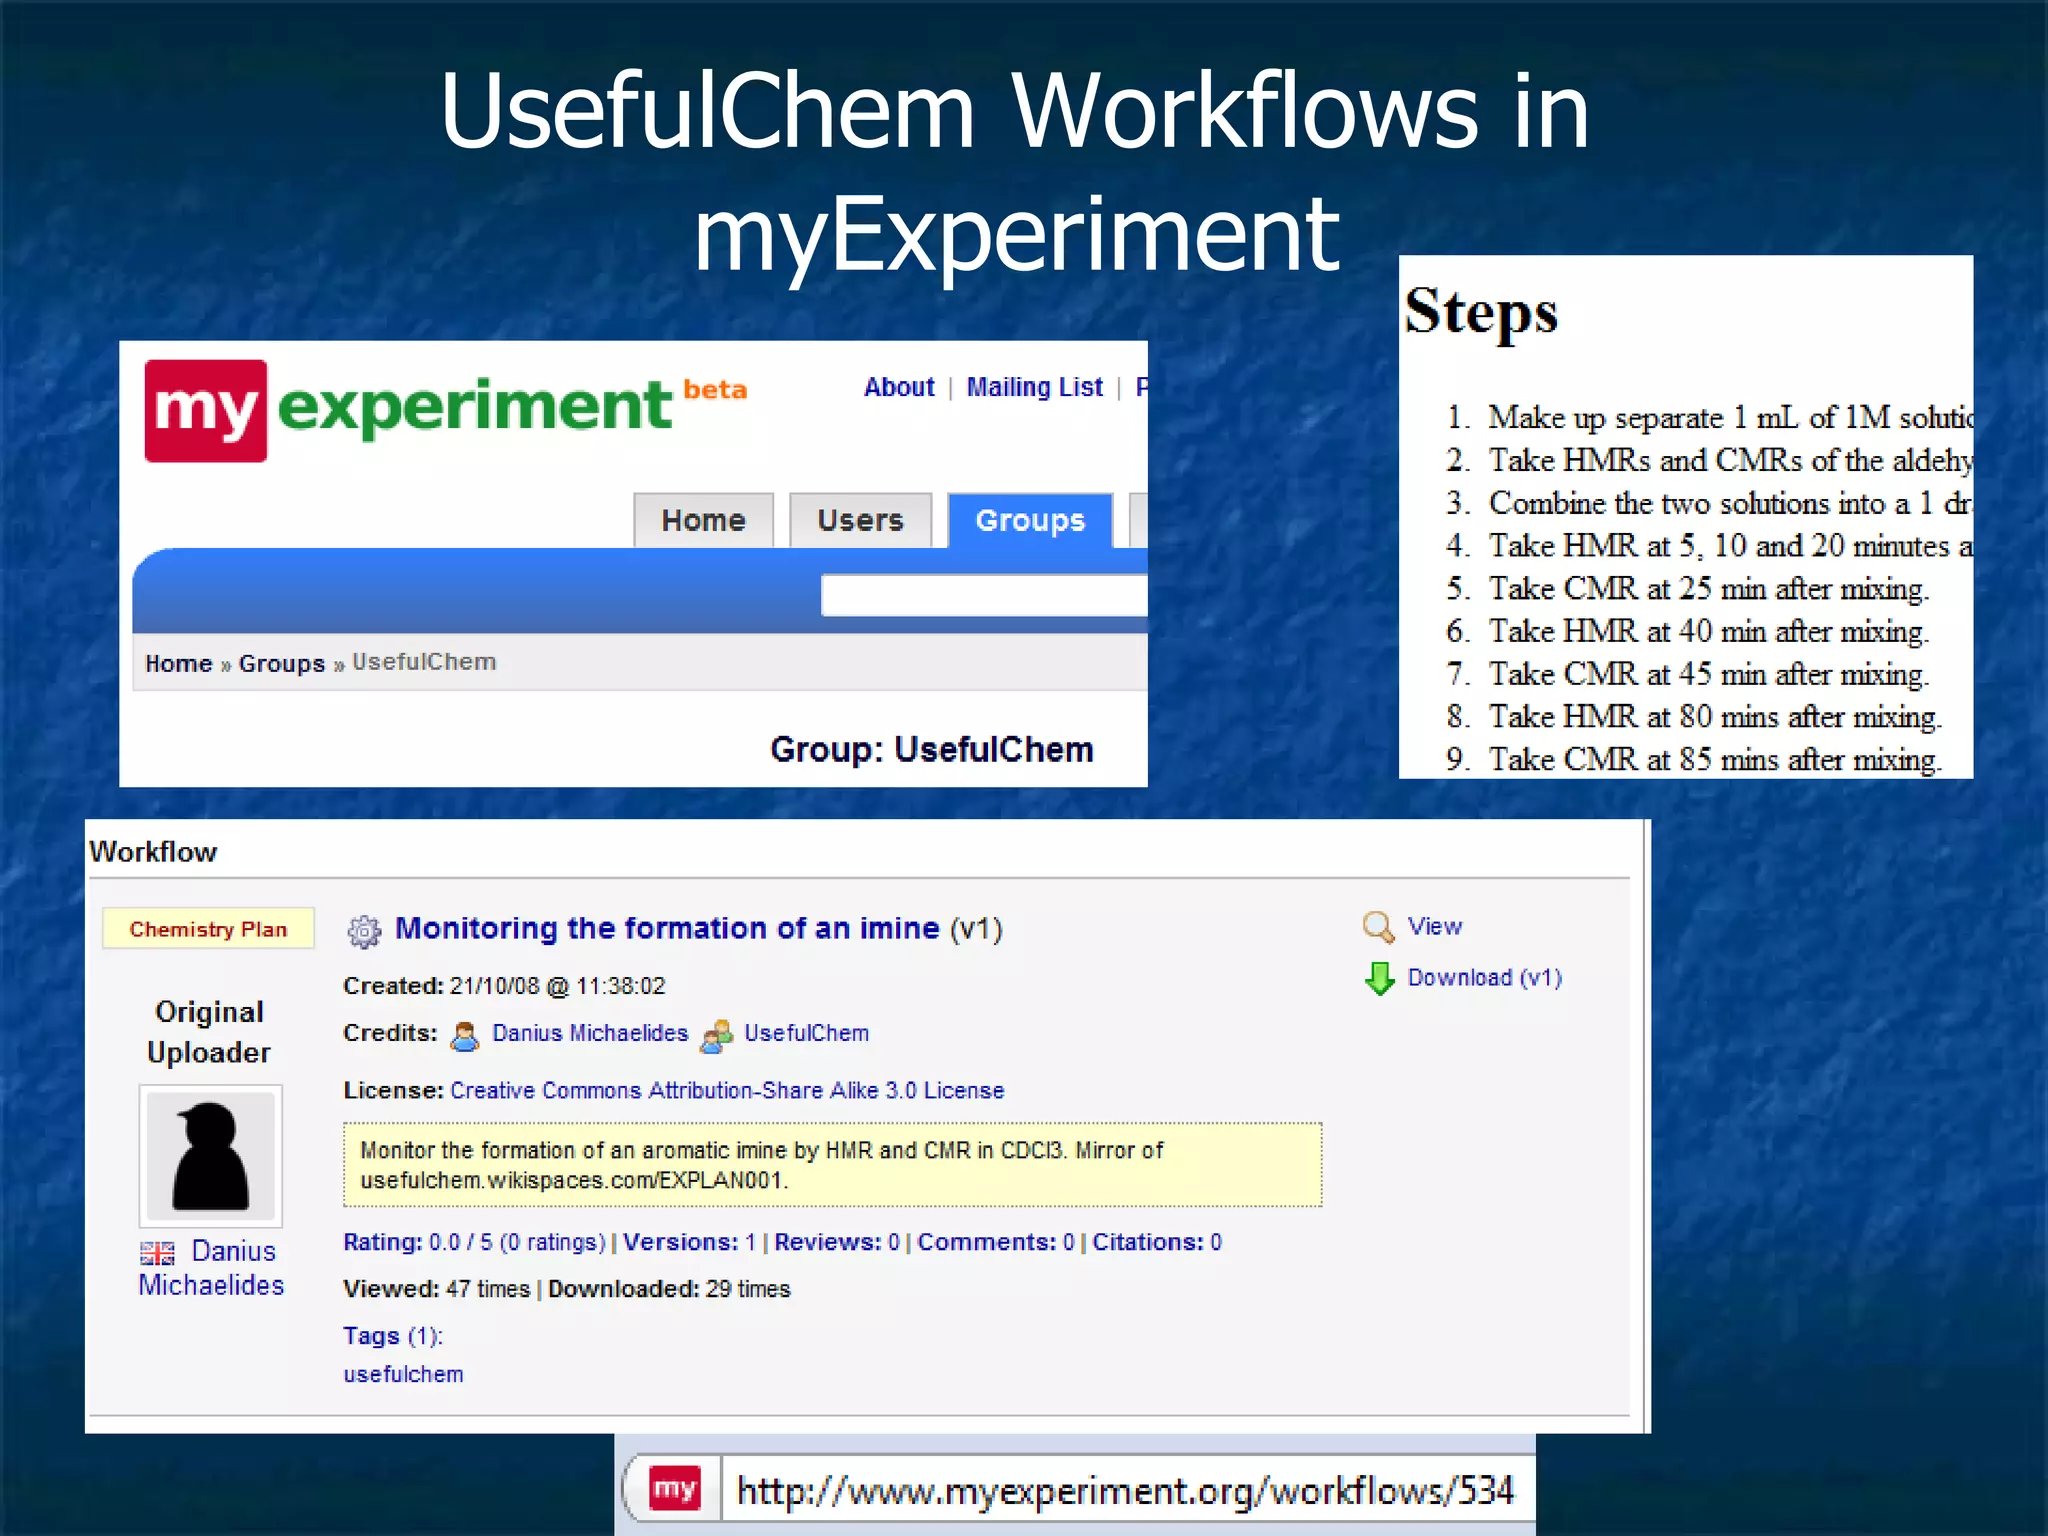Click the group icon next to UsefulChem credit
The width and height of the screenshot is (2048, 1536).
(x=716, y=1036)
